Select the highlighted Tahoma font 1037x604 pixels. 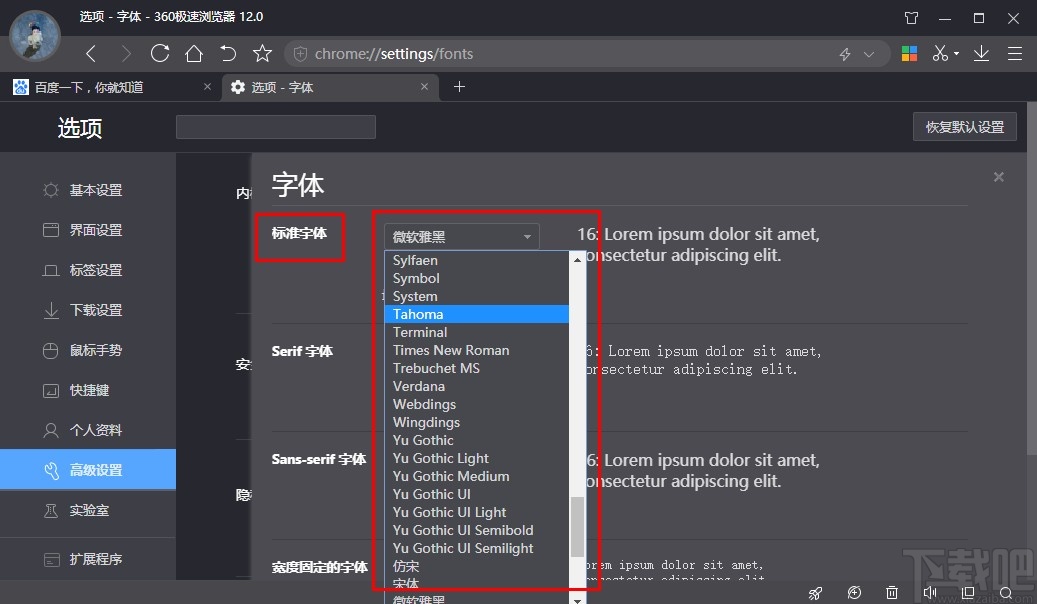tap(477, 314)
